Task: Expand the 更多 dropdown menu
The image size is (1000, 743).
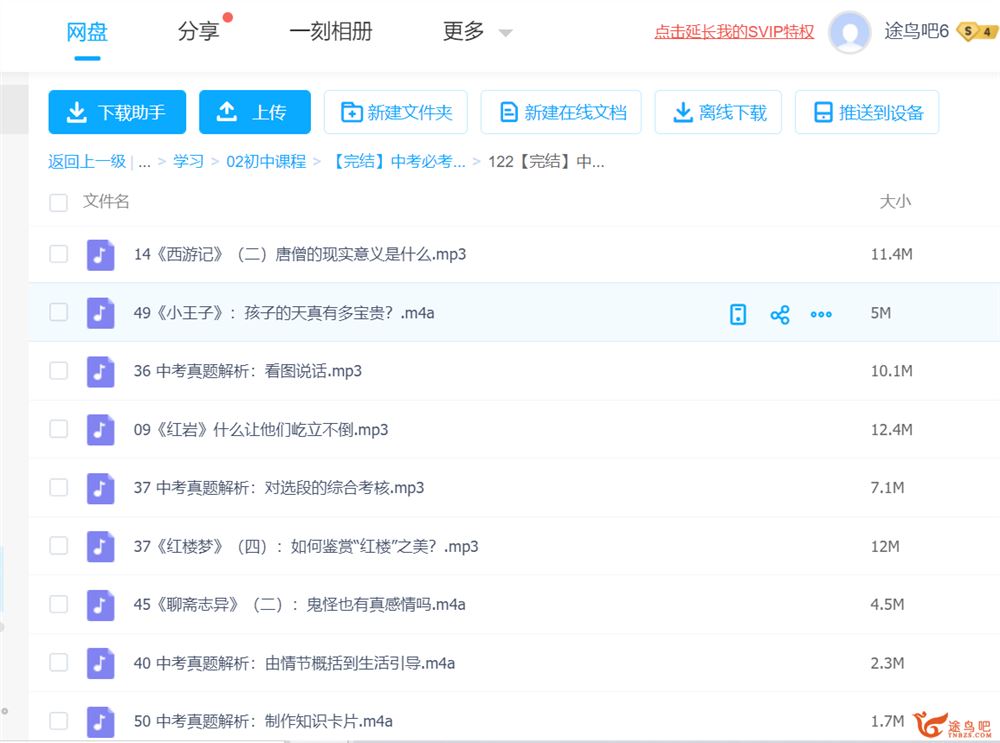Action: pos(477,32)
